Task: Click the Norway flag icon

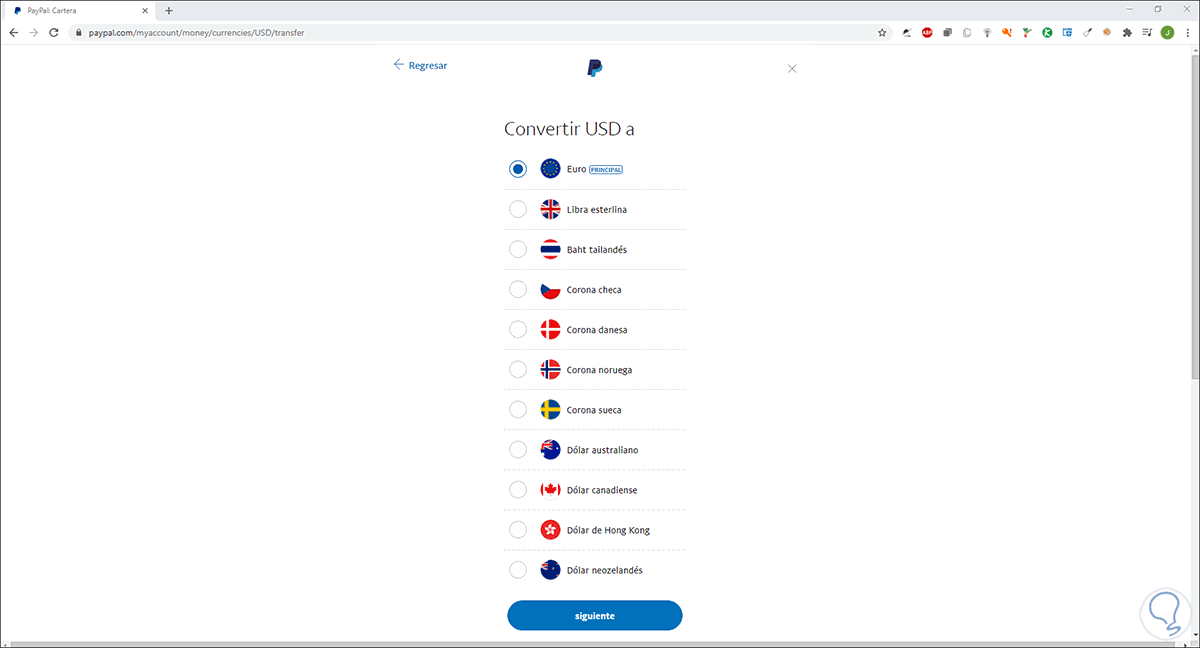Action: 550,369
